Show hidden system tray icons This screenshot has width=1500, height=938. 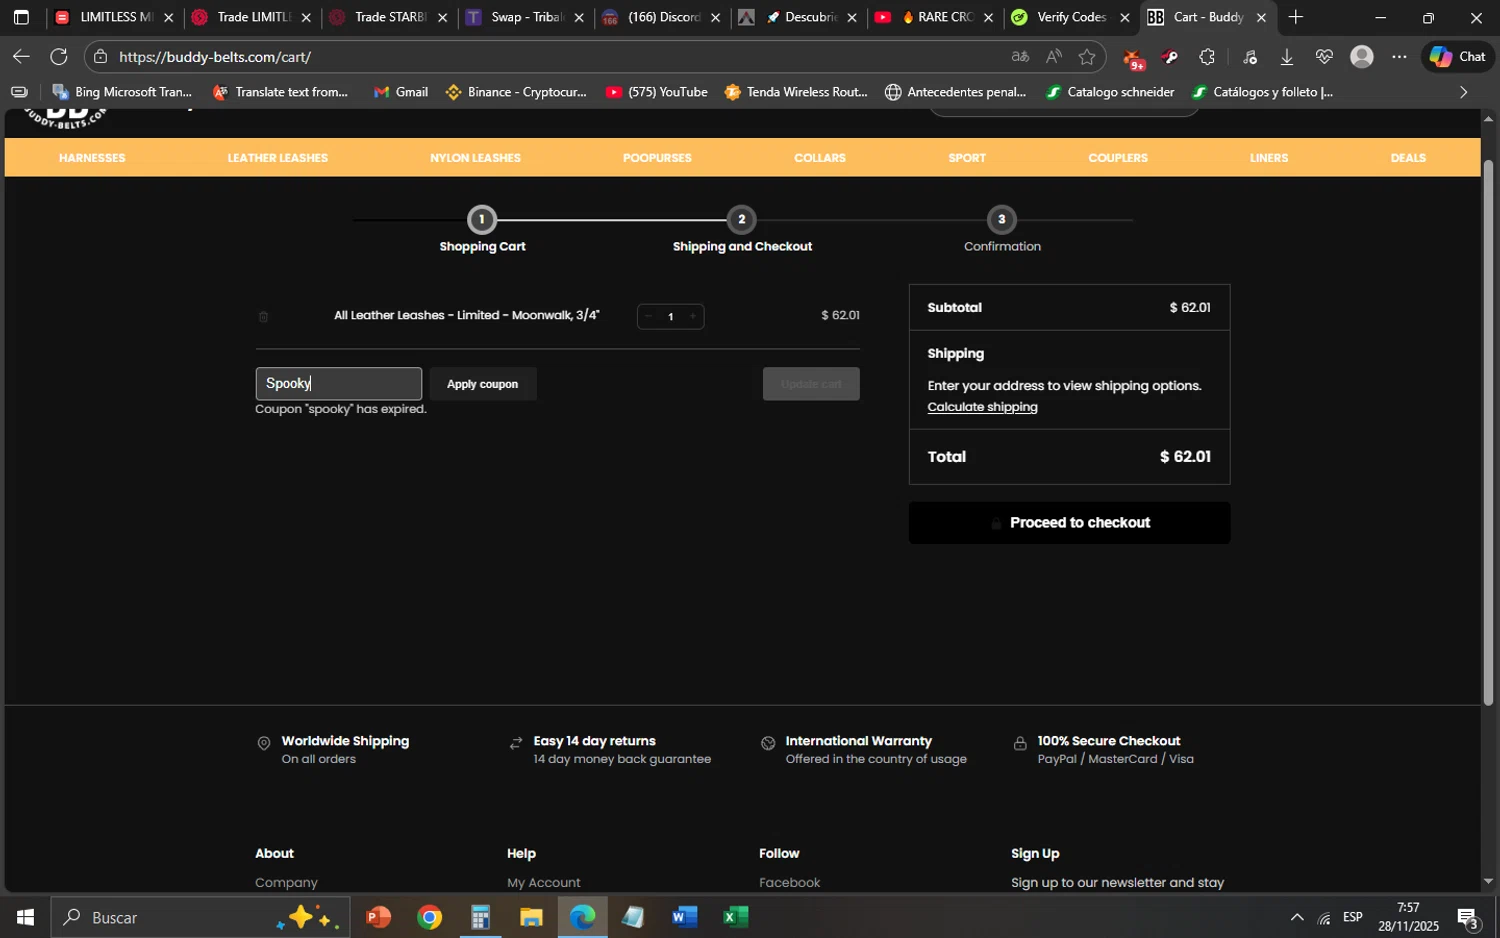click(1297, 917)
